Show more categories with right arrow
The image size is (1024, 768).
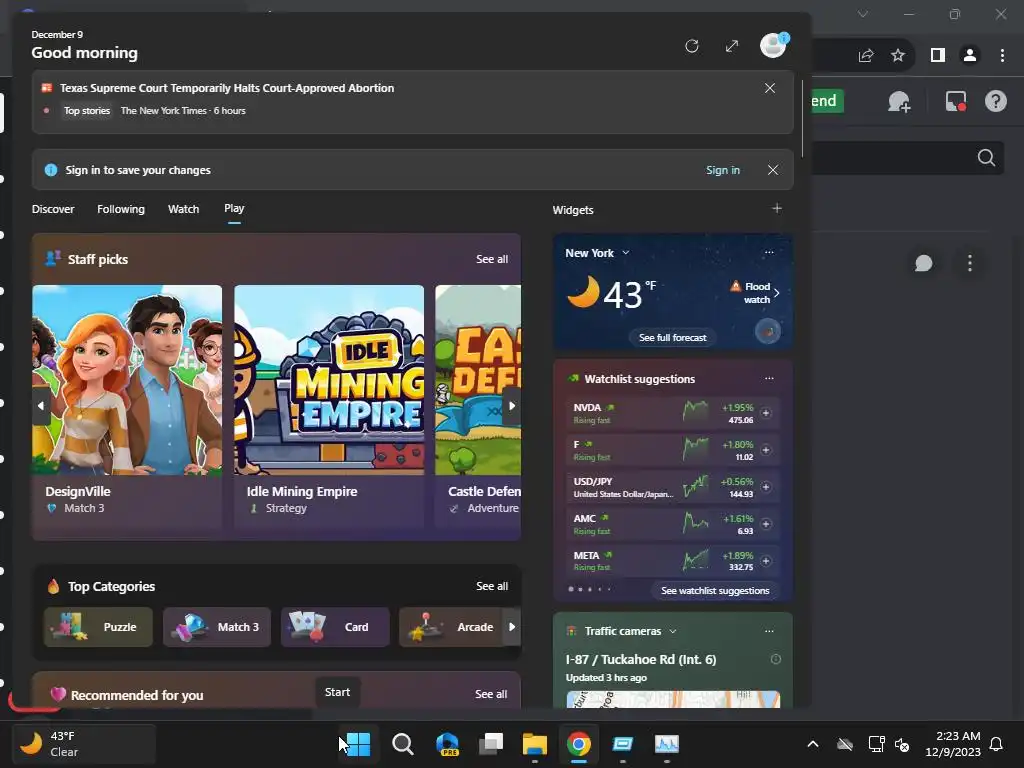click(512, 627)
